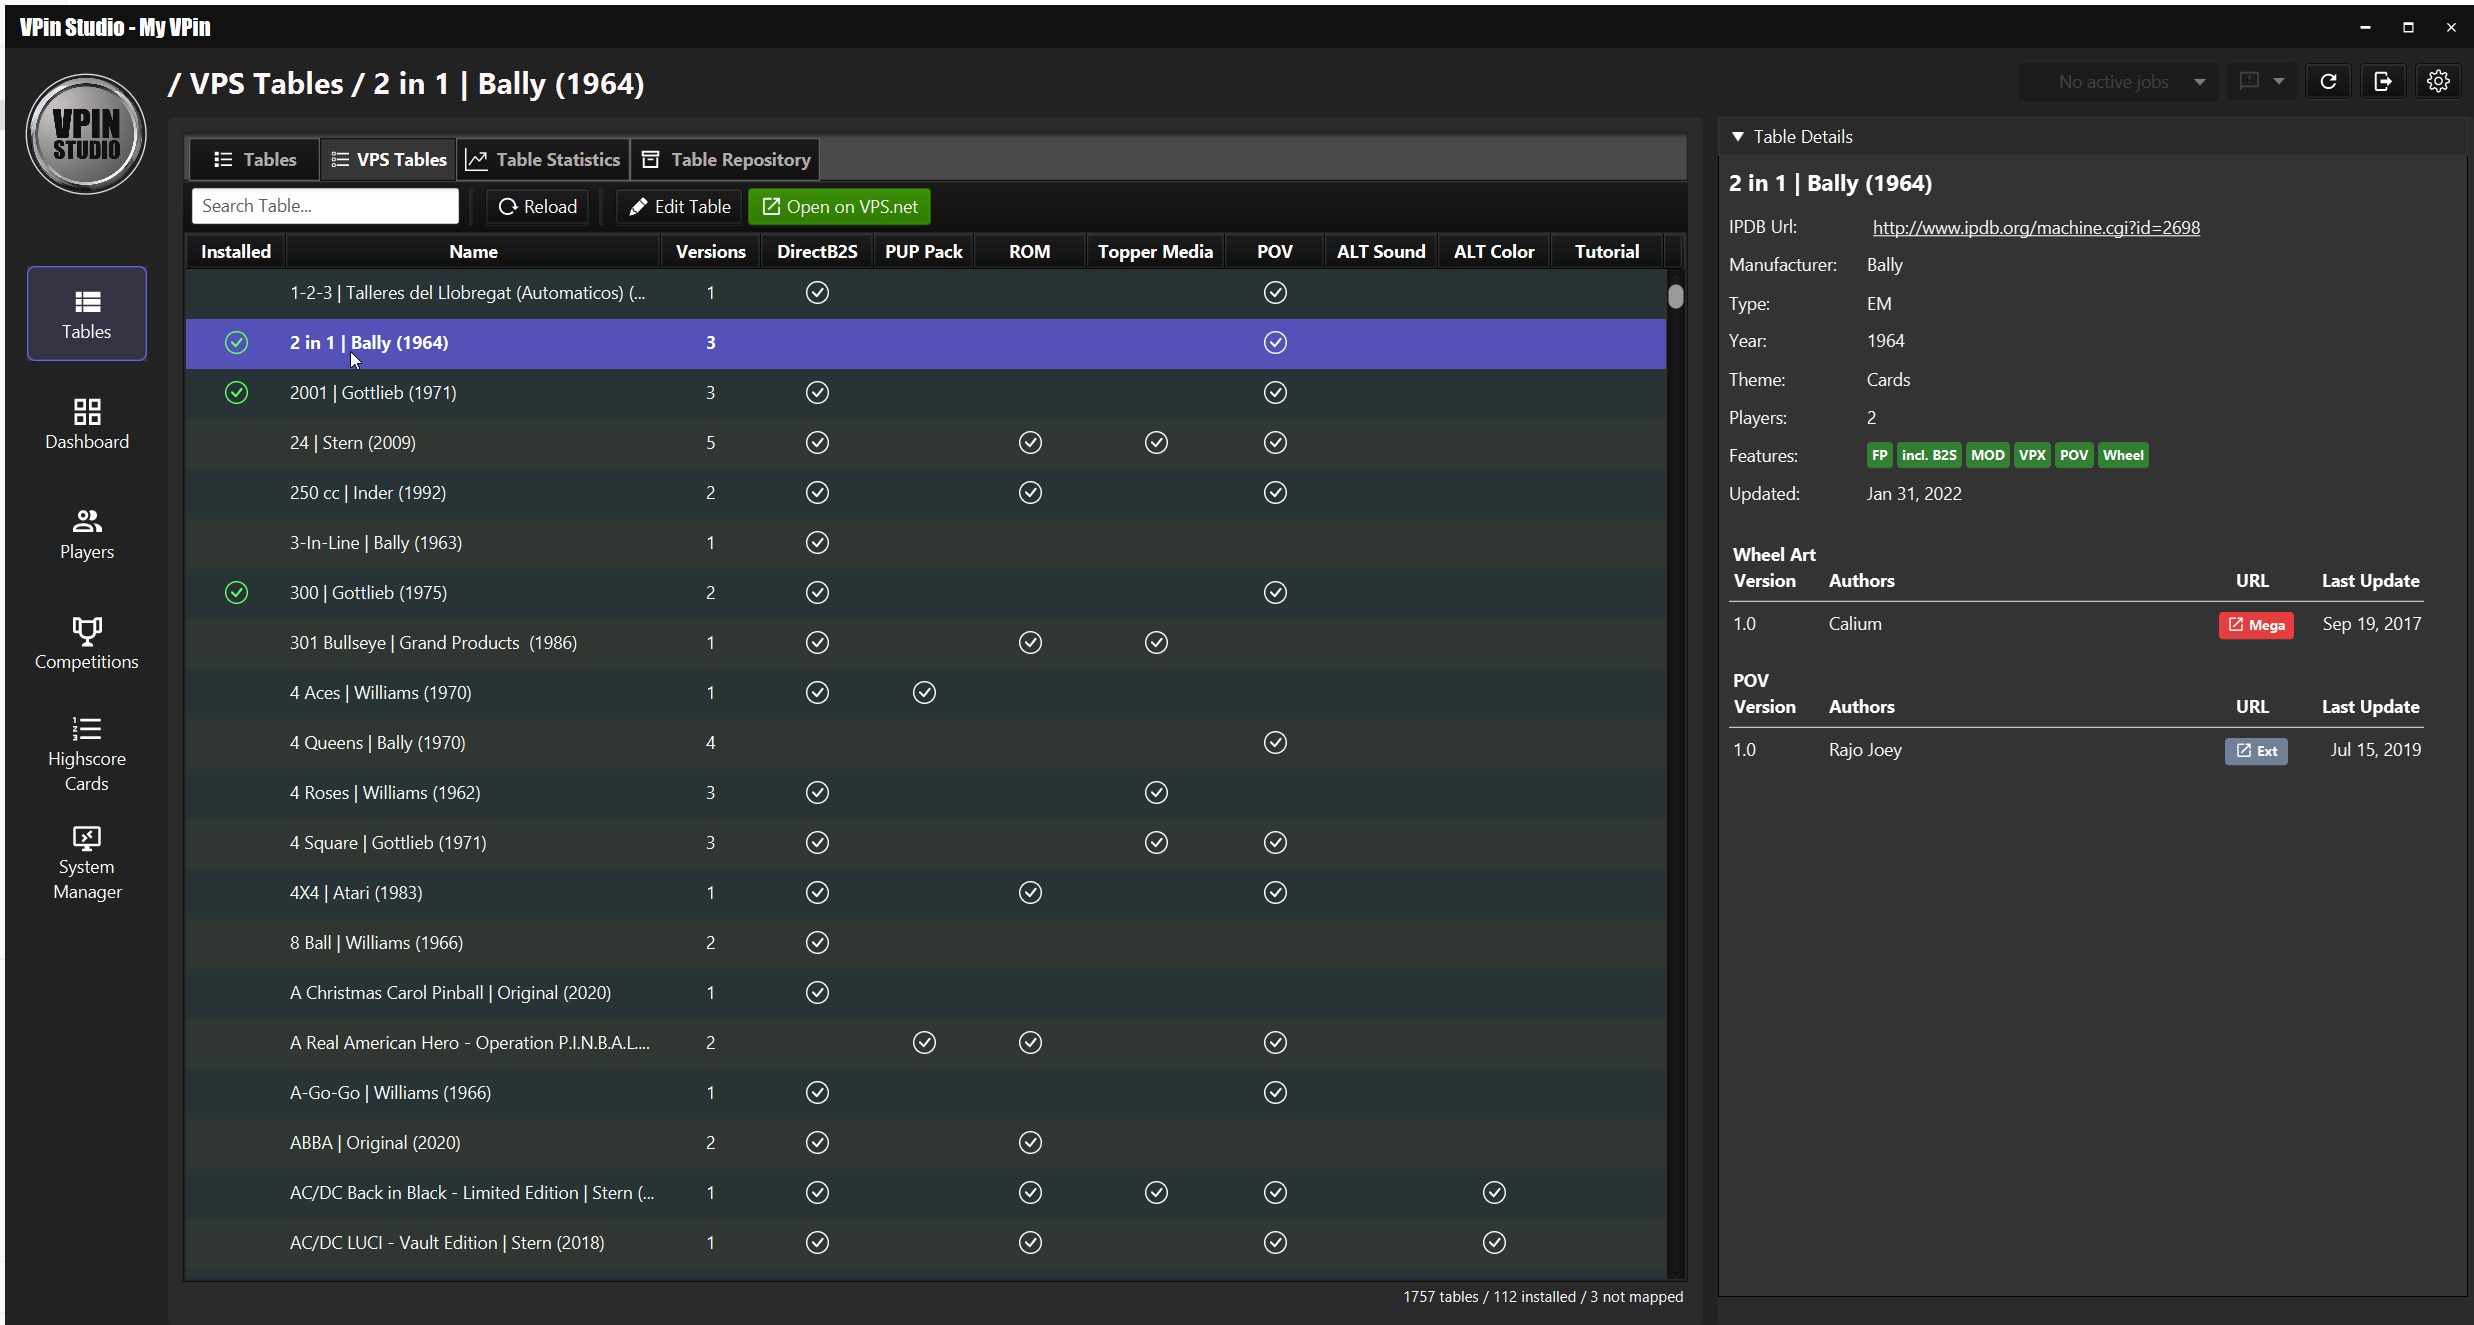
Task: Click the table list scrollbar thumb
Action: coord(1676,297)
